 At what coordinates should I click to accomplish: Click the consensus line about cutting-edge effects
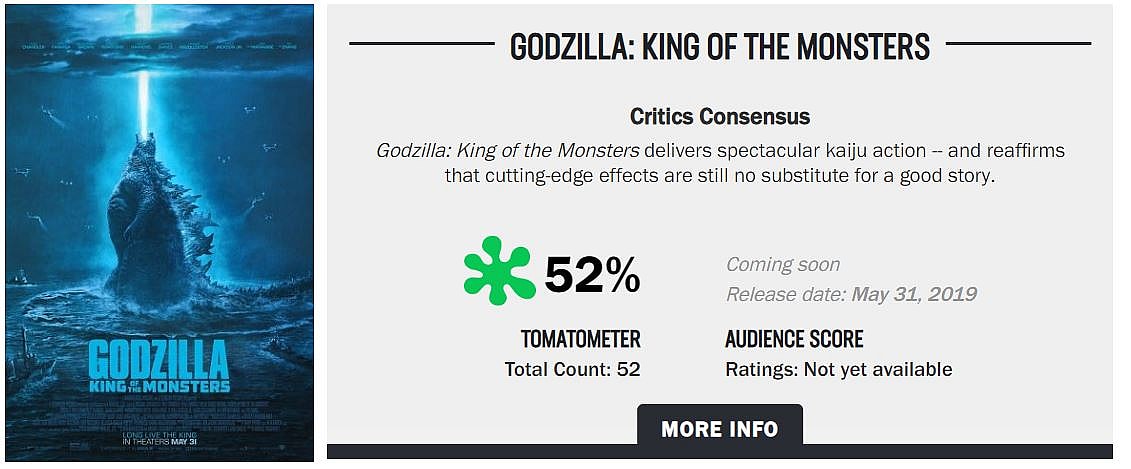click(719, 176)
